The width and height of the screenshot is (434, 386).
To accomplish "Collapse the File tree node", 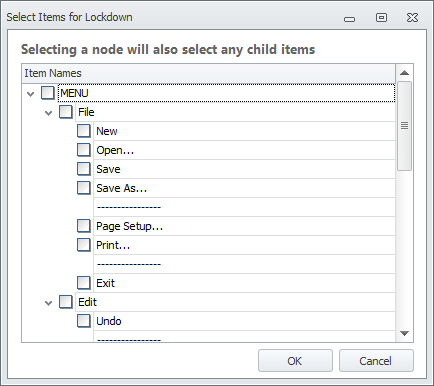I will point(49,113).
